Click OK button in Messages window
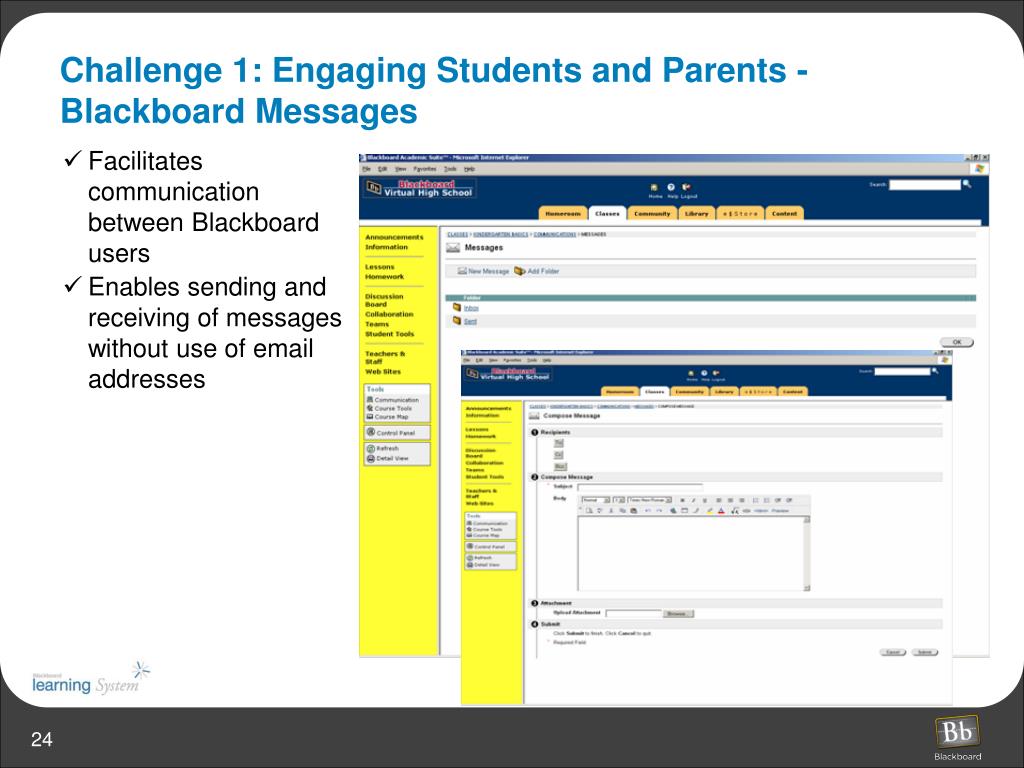This screenshot has width=1024, height=768. coord(957,342)
